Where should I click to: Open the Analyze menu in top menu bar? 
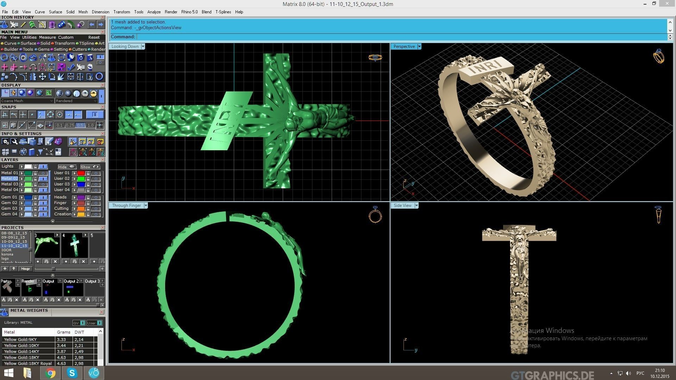(x=154, y=12)
